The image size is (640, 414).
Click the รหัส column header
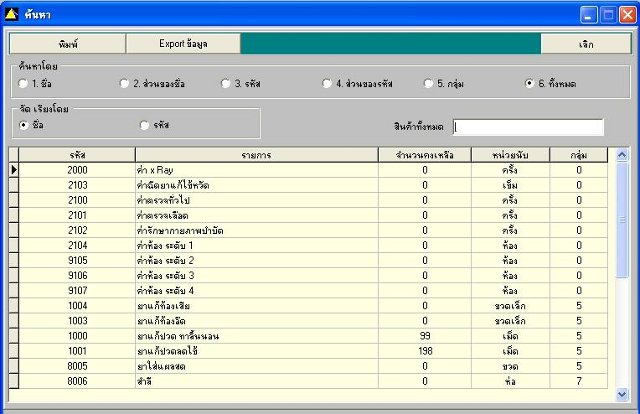click(x=77, y=155)
